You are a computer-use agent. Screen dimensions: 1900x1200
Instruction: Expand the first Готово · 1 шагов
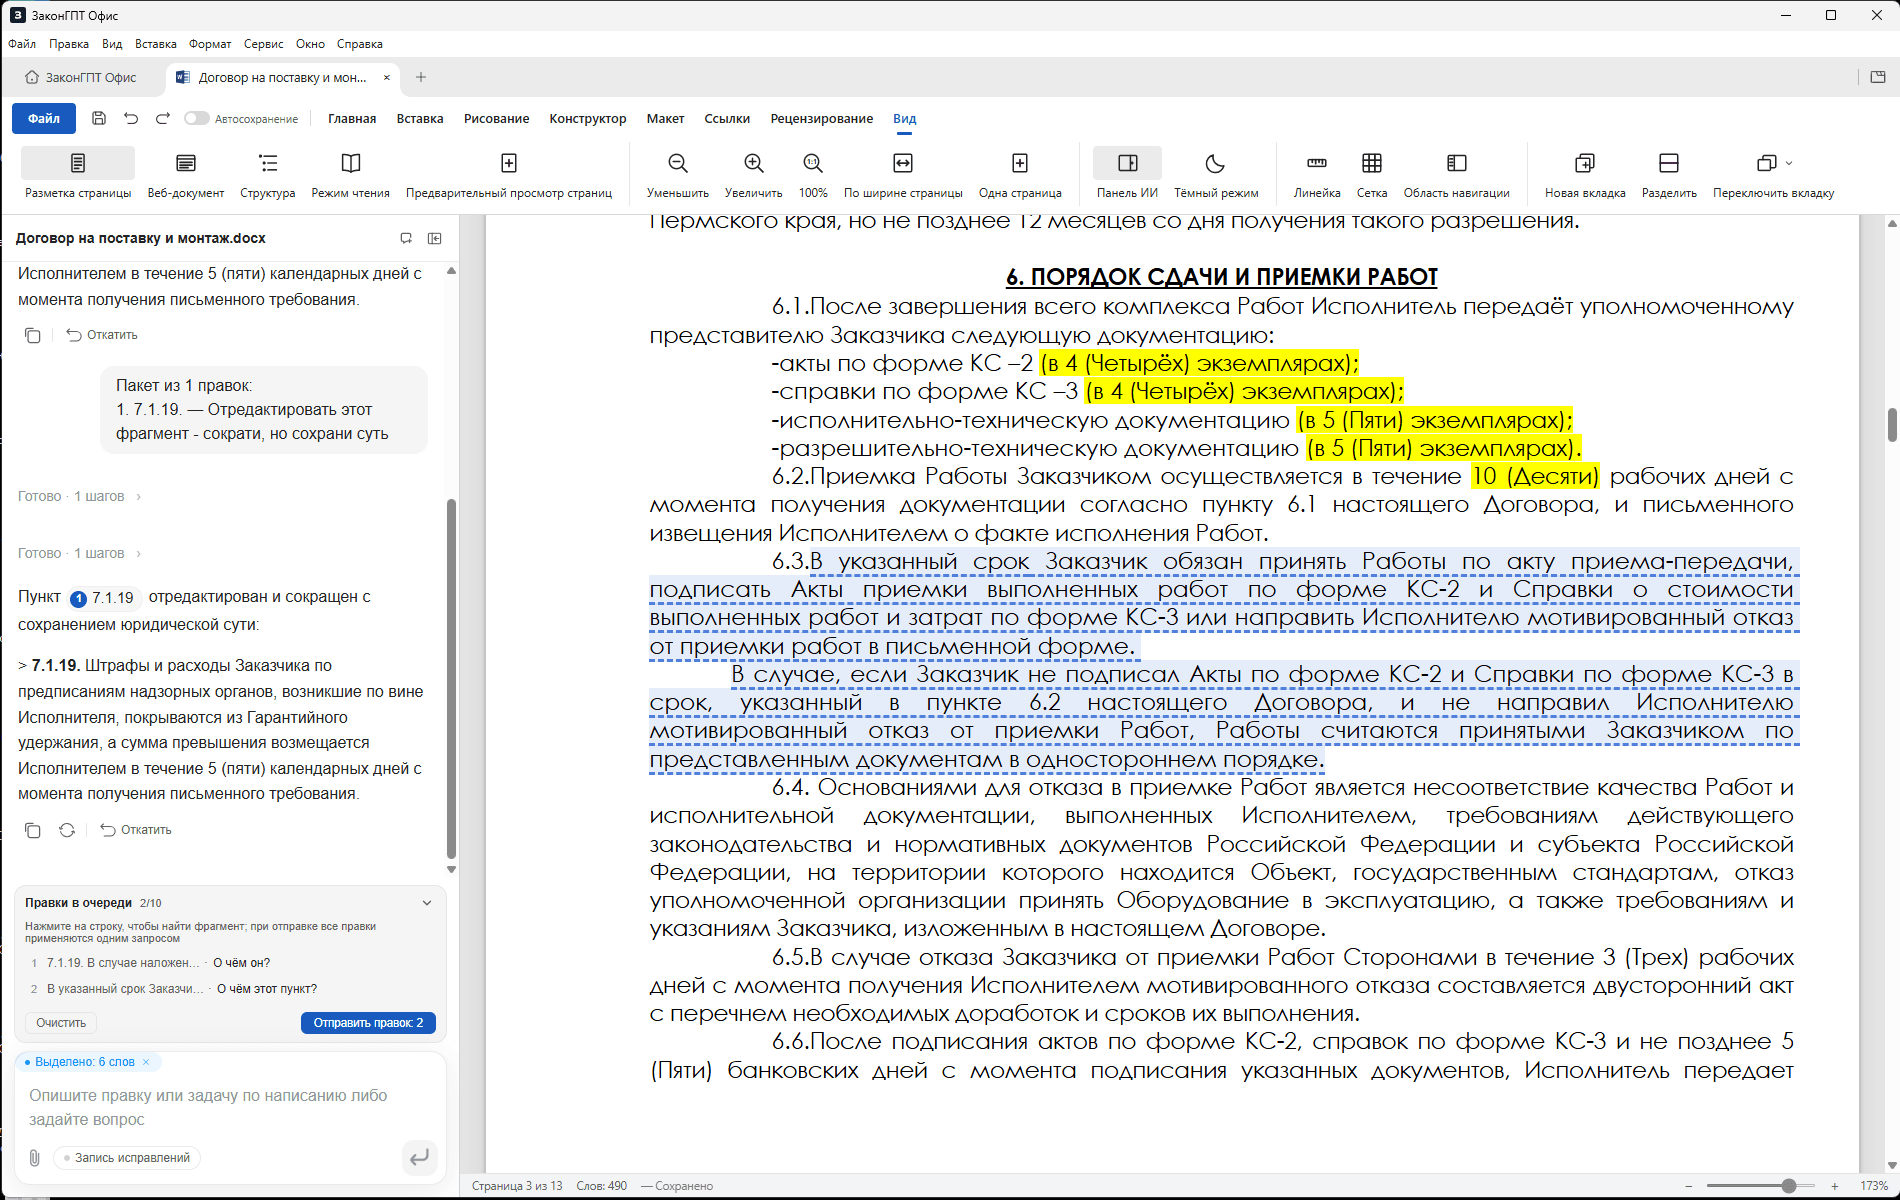(79, 496)
